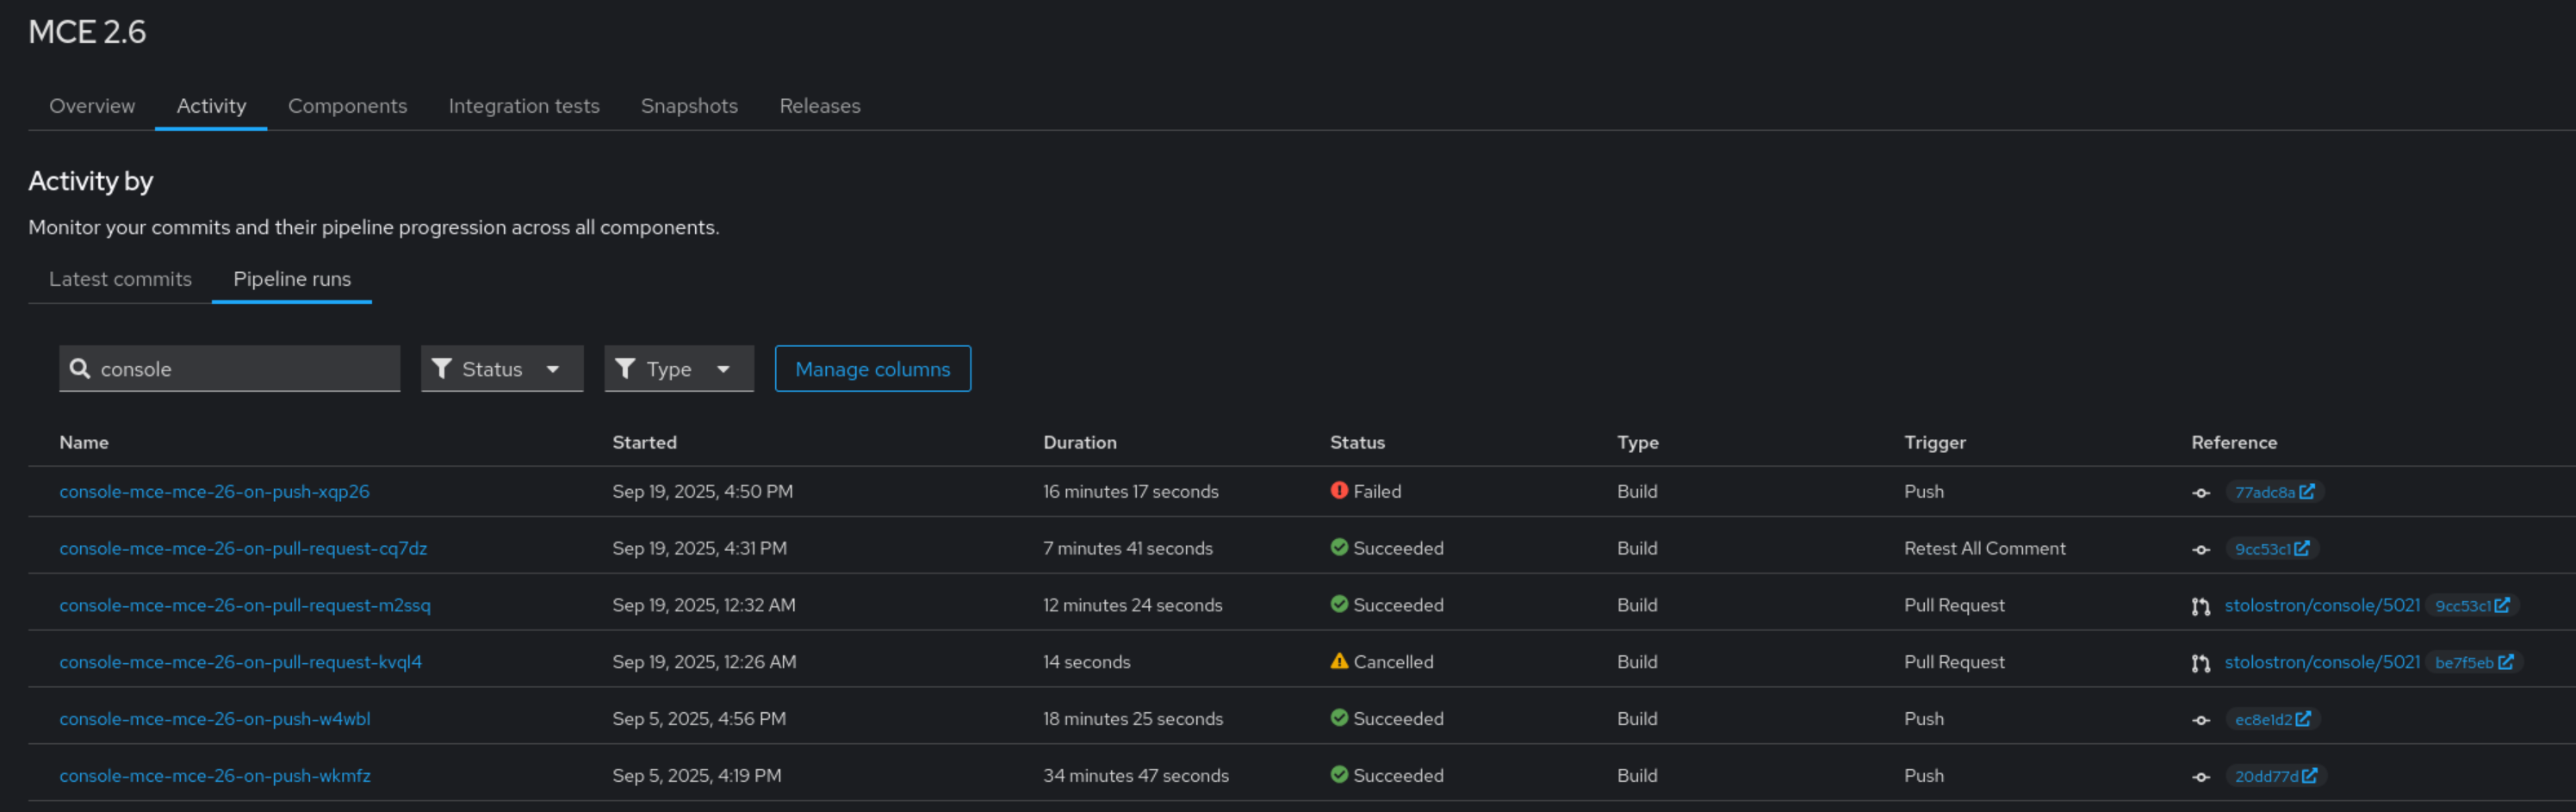Click the Cancelled warning triangle icon
Screen dimensions: 2576x812
pyautogui.click(x=1339, y=661)
